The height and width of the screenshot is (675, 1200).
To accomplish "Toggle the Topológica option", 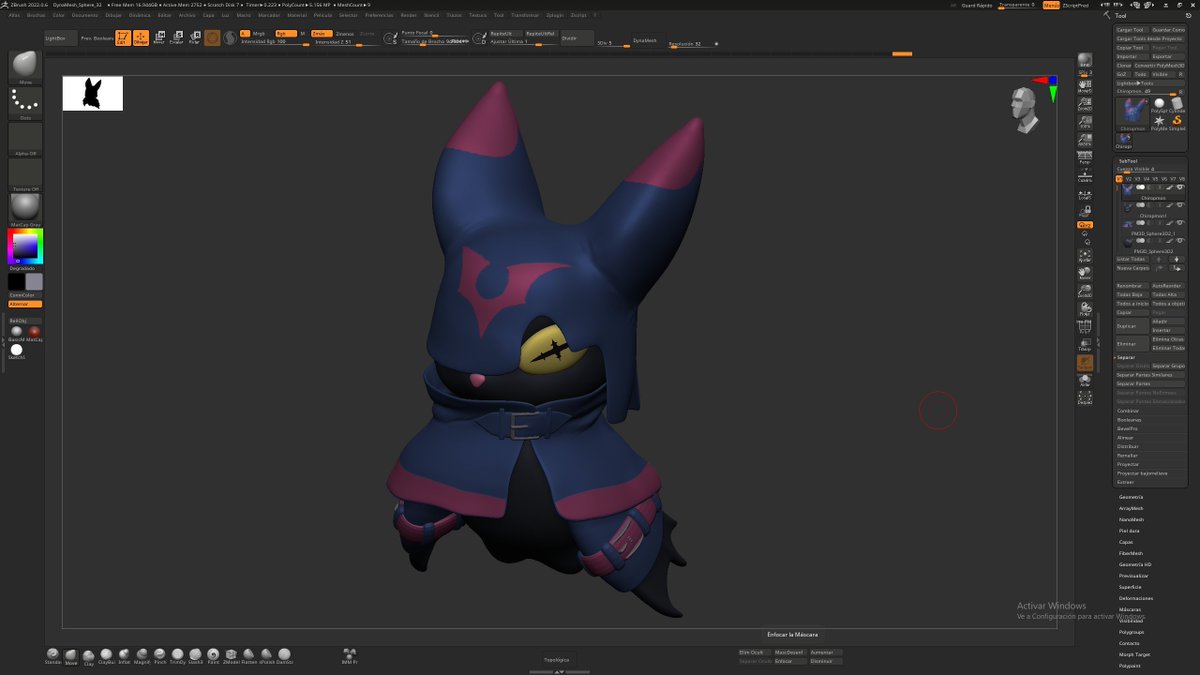I will [x=556, y=660].
